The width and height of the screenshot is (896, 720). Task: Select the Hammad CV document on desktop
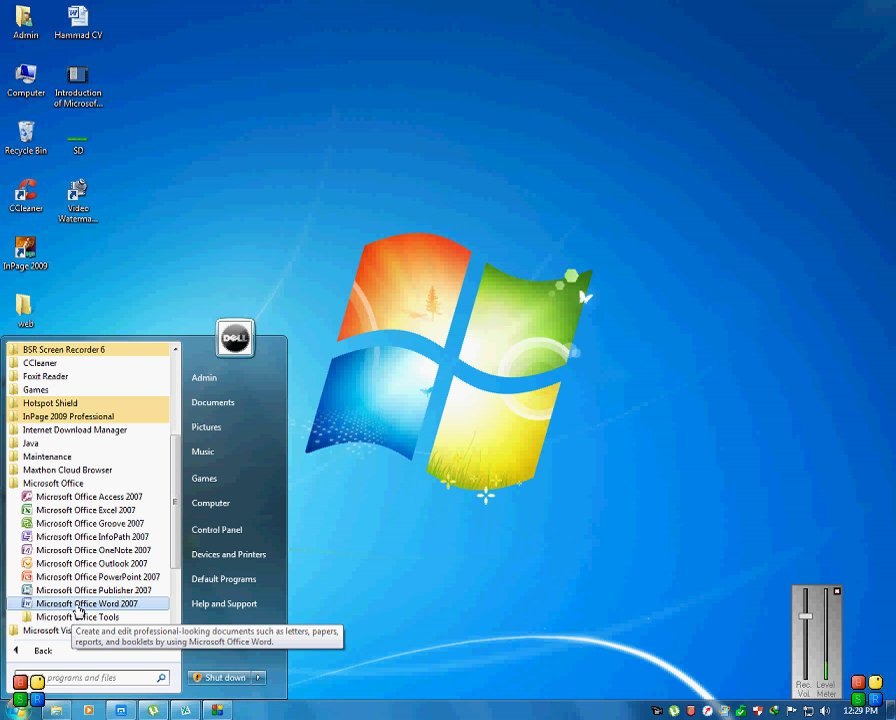pyautogui.click(x=78, y=22)
